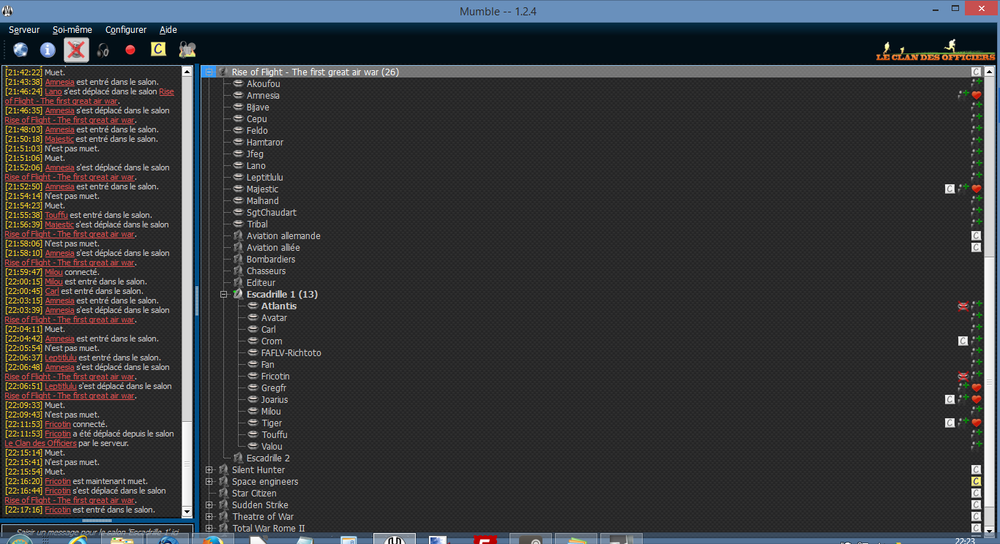Click the chat log scrollbar up arrow
Image resolution: width=1000 pixels, height=544 pixels.
[187, 72]
